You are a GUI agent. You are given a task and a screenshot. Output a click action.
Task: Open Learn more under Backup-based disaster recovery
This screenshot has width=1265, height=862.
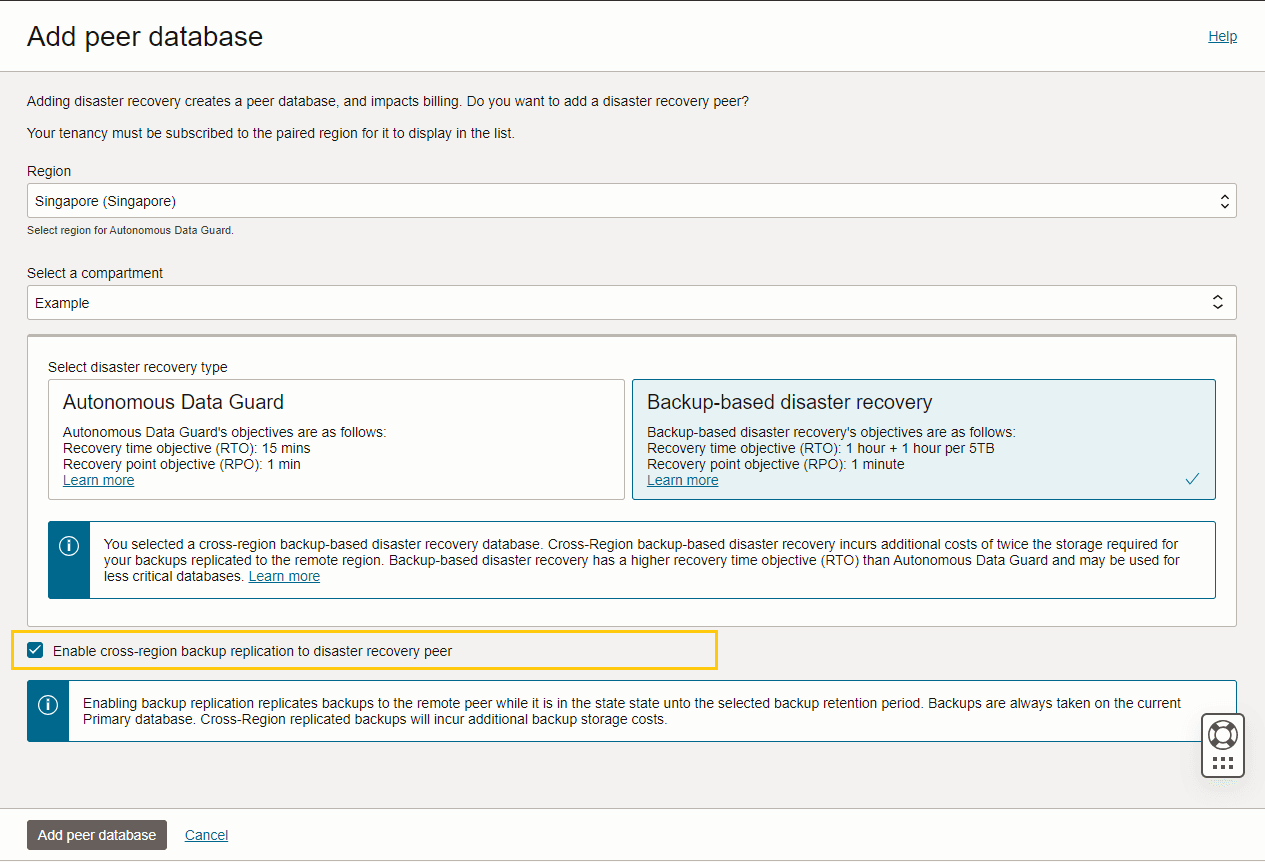(x=682, y=480)
